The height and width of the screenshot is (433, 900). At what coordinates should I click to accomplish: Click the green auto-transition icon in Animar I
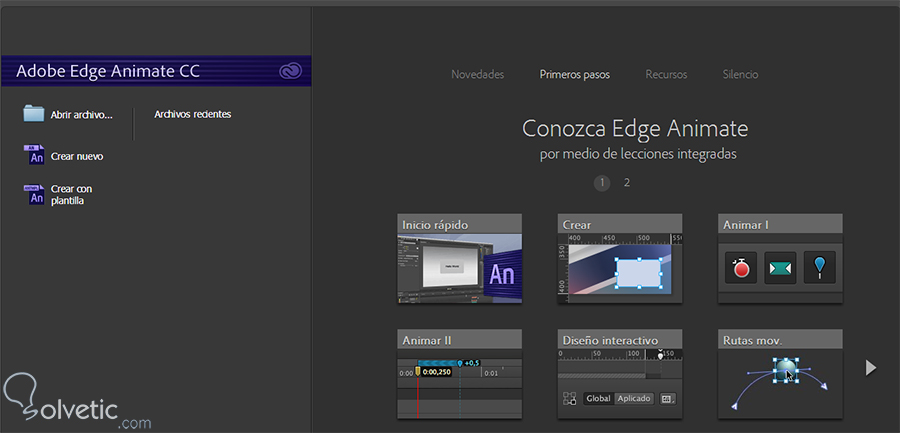click(x=780, y=268)
